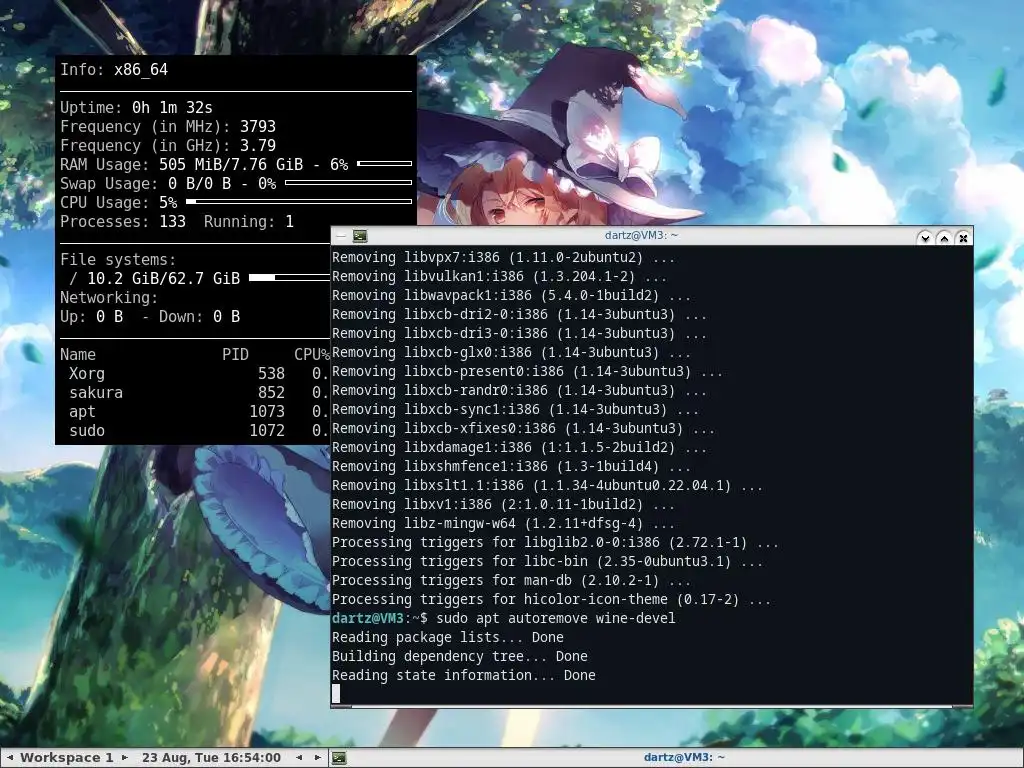1024x768 pixels.
Task: Click the 'Removing libxcb-xfixes0:i386' line
Action: point(524,428)
